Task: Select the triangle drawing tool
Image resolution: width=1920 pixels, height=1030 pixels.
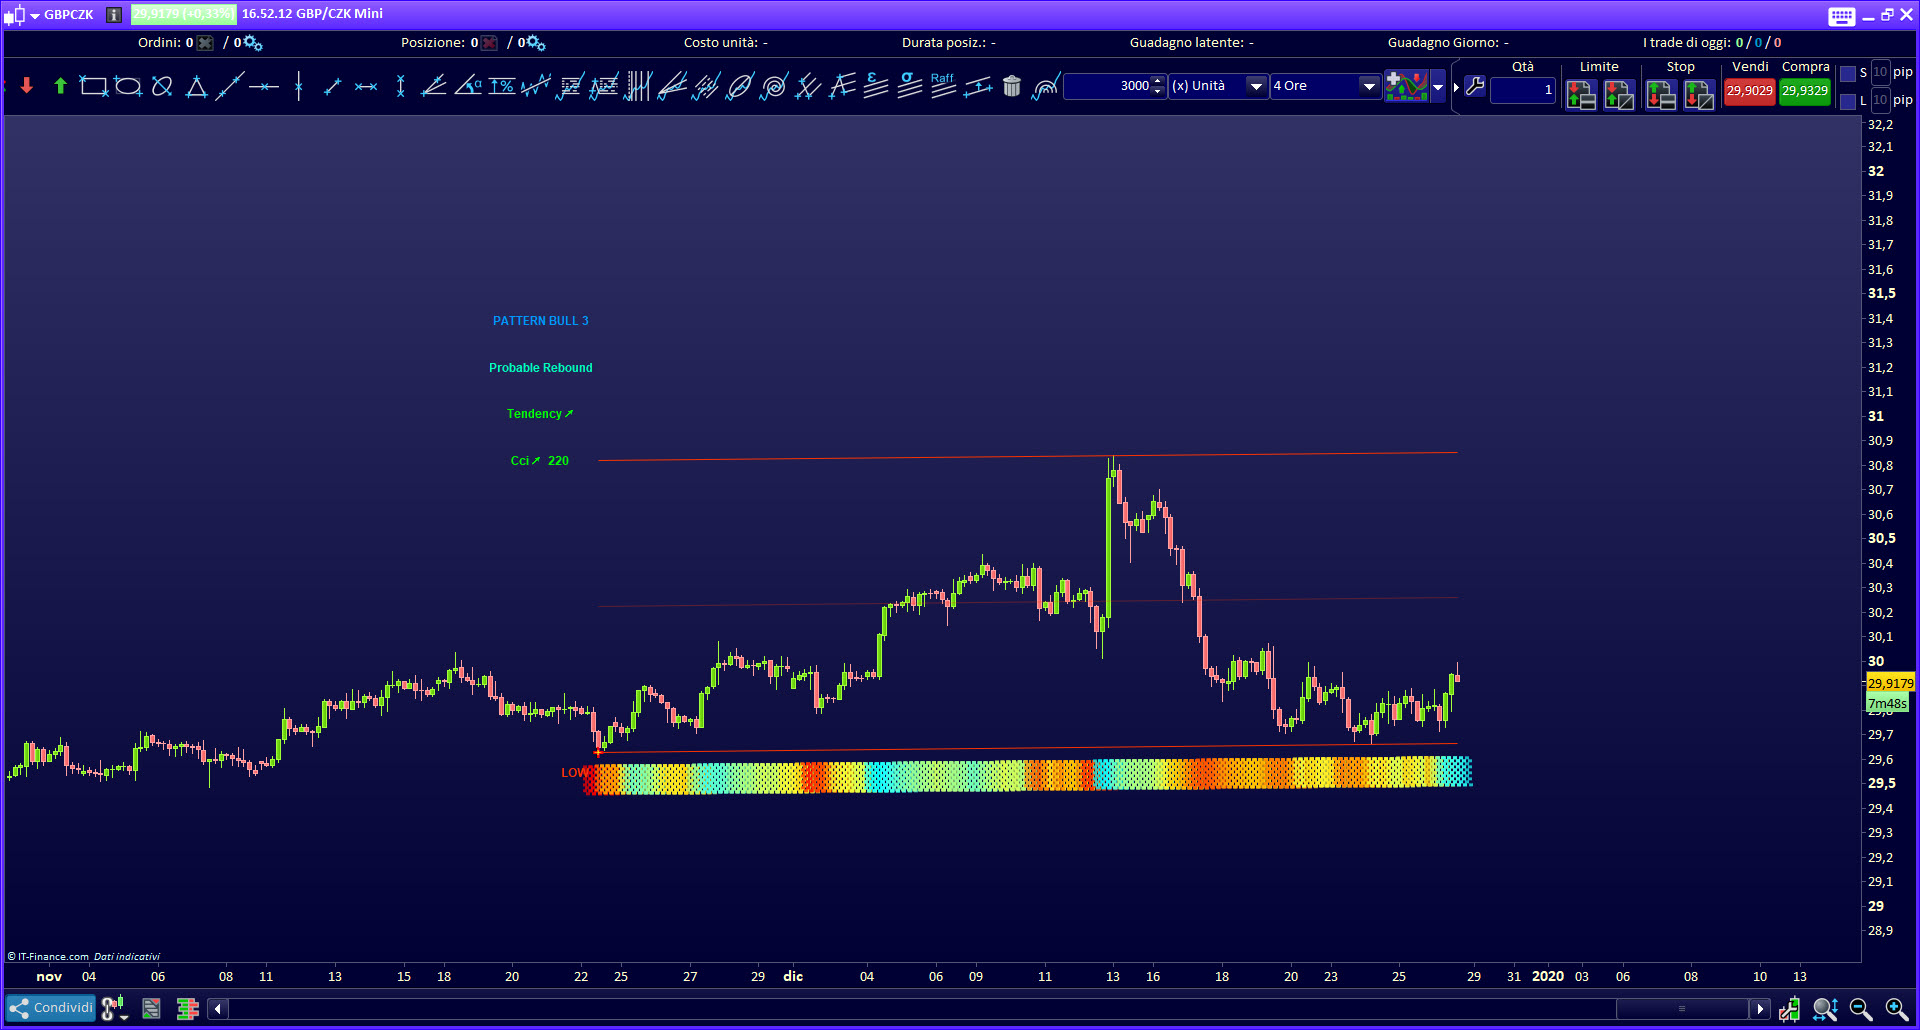Action: coord(196,87)
